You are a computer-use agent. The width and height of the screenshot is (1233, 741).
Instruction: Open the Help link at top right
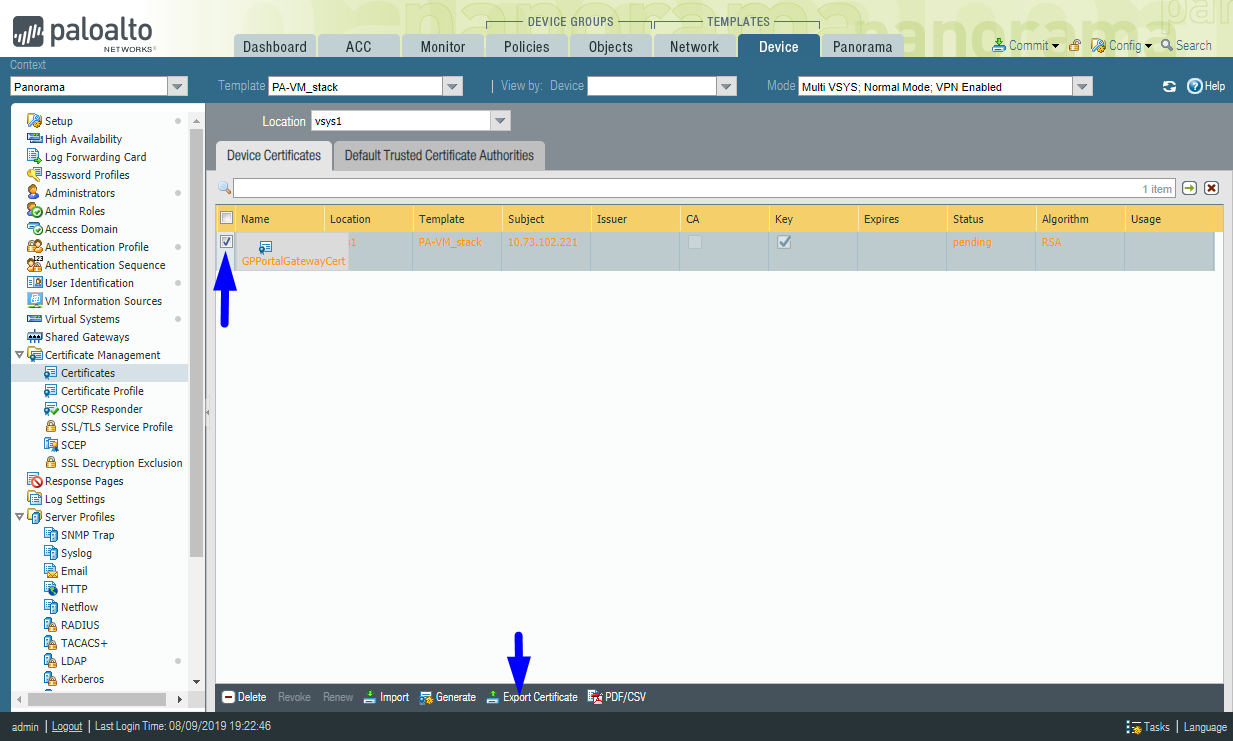click(x=1205, y=86)
